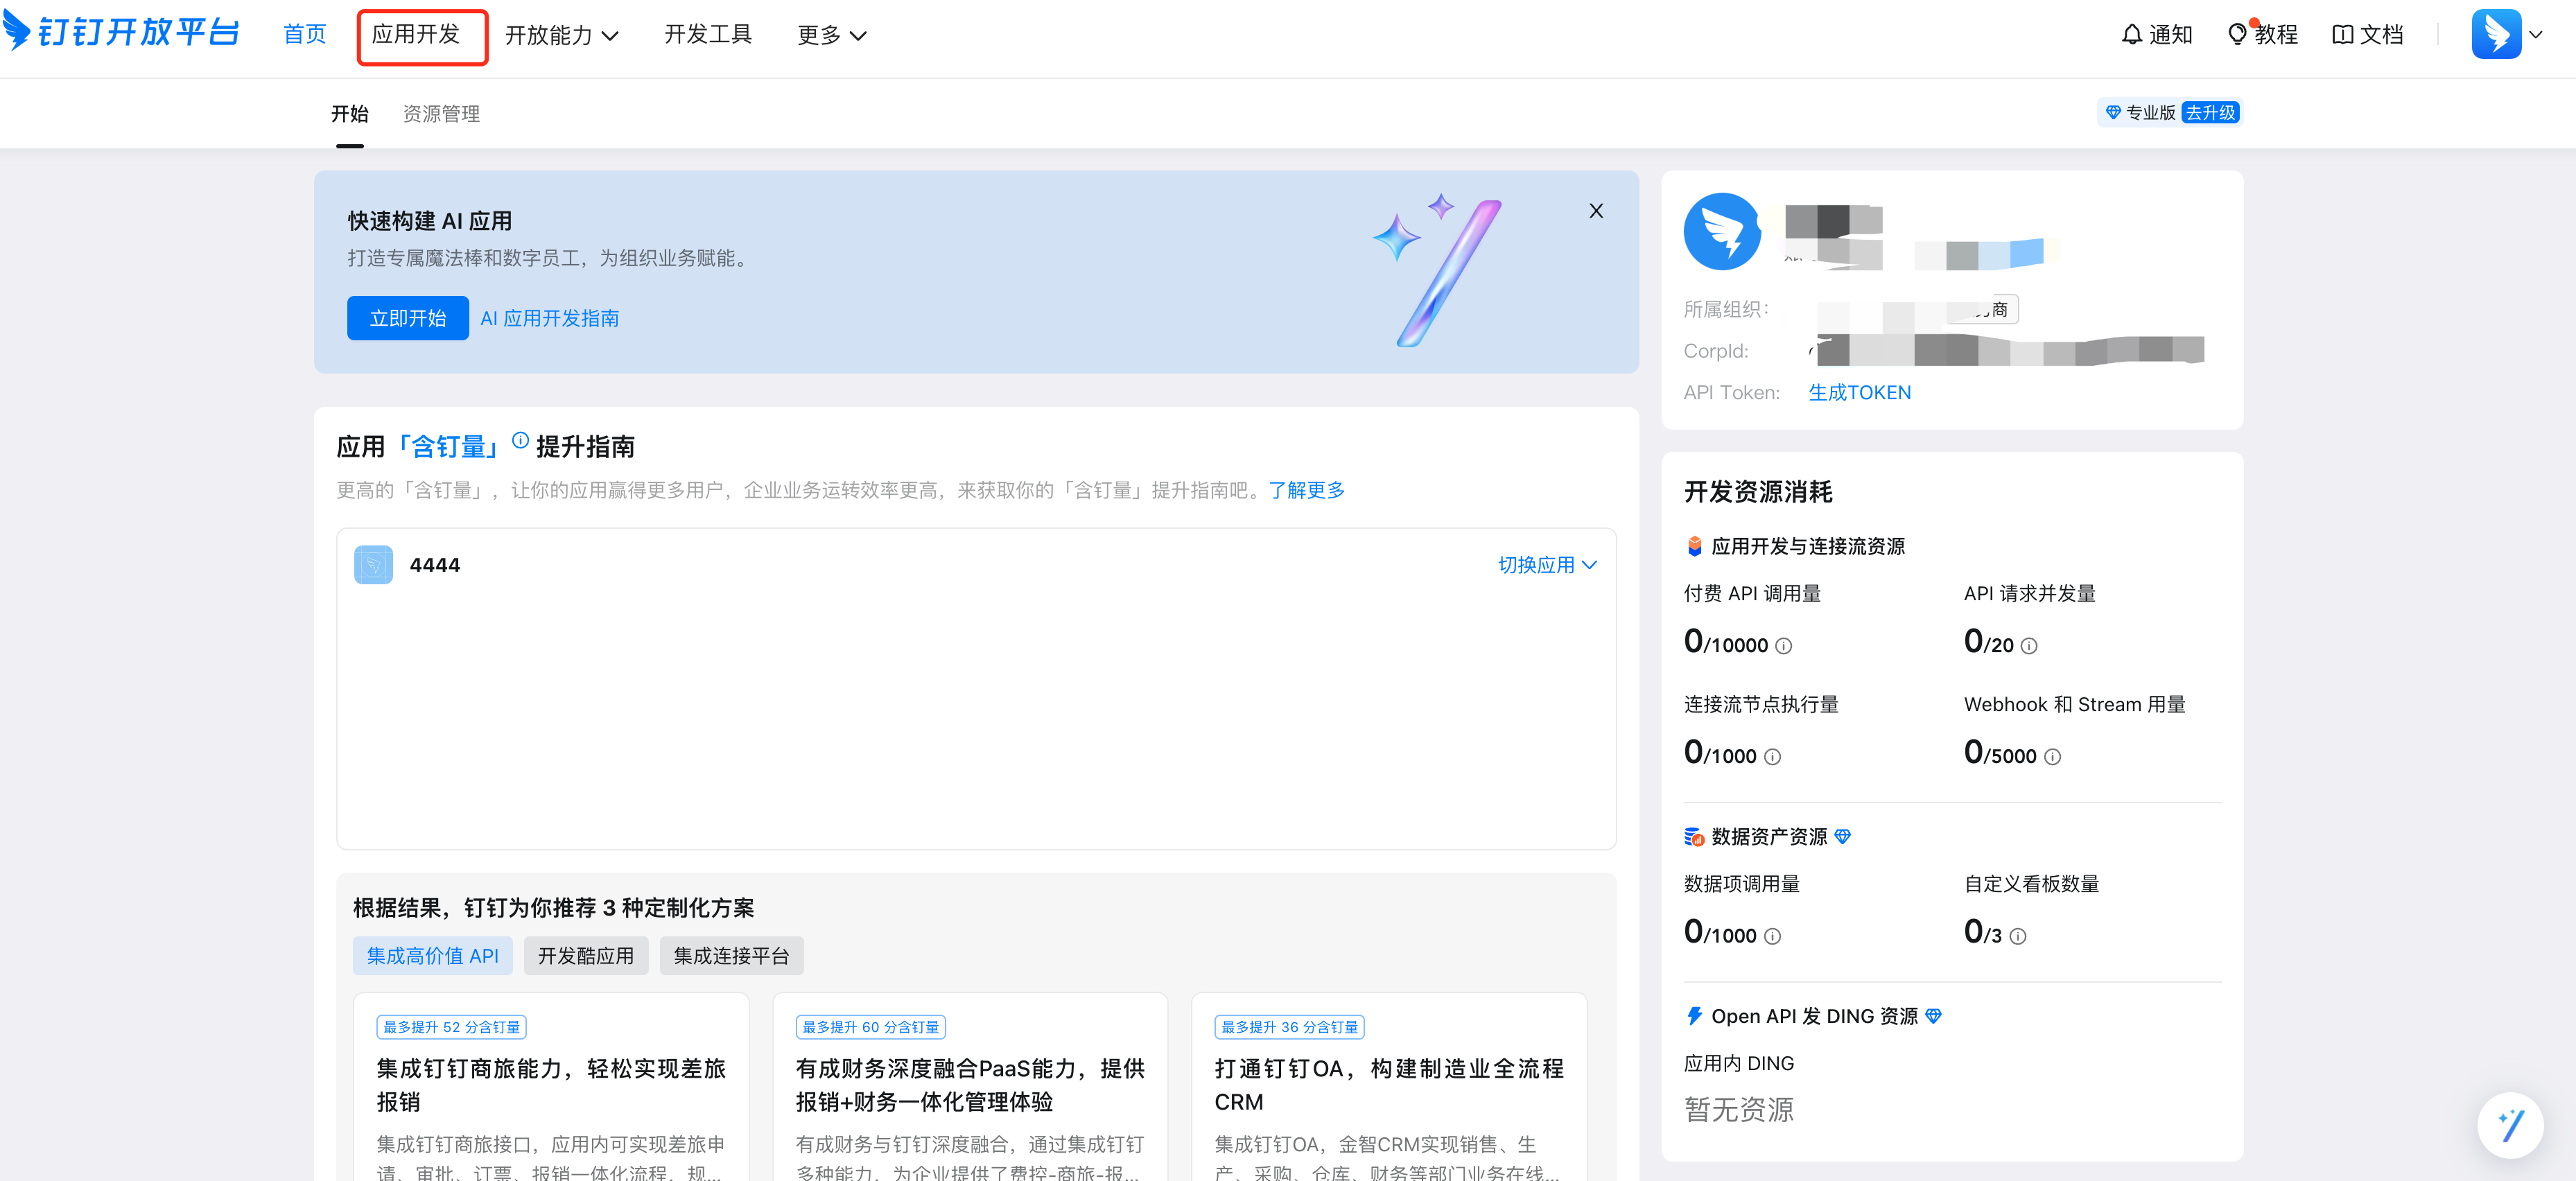The width and height of the screenshot is (2576, 1181).
Task: Expand the account menu chevron
Action: pyautogui.click(x=2535, y=35)
